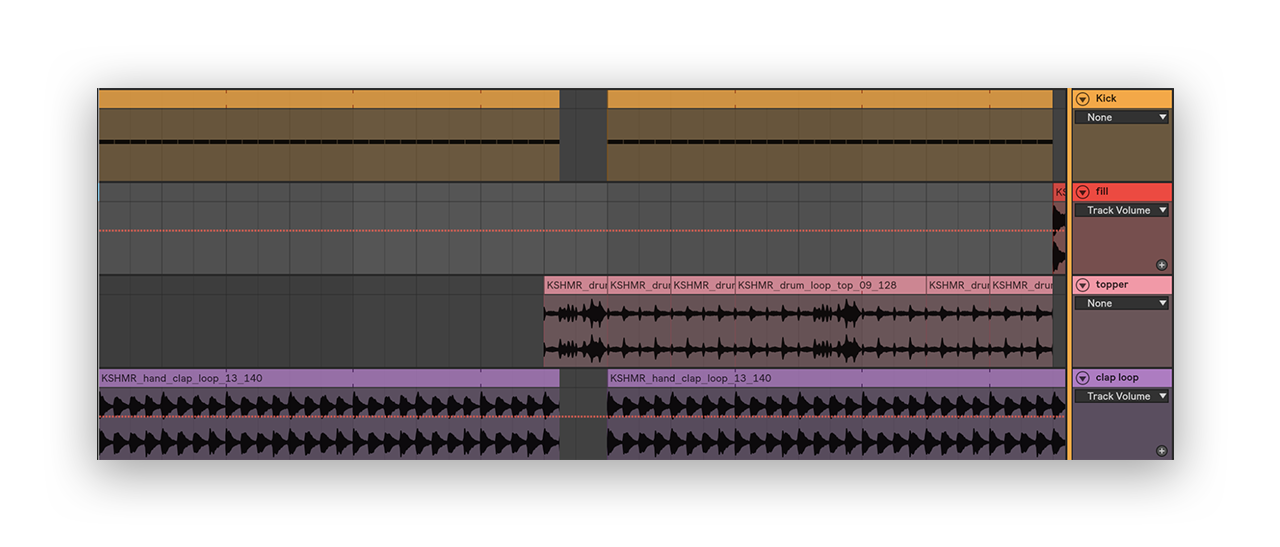This screenshot has height=547, width=1280.
Task: Add automation lane on the clap loop track
Action: point(1161,451)
